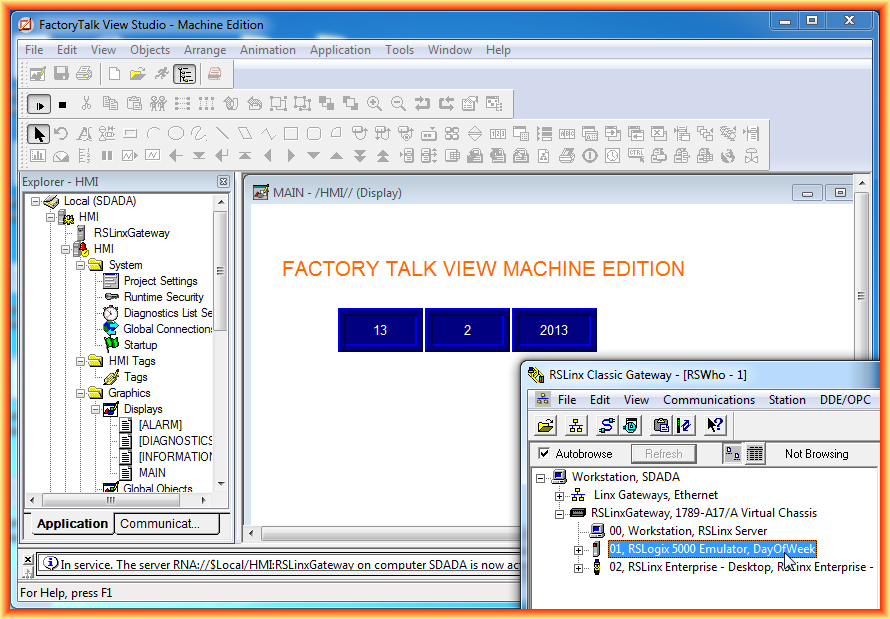Click the Refresh button in RSLinx

663,454
